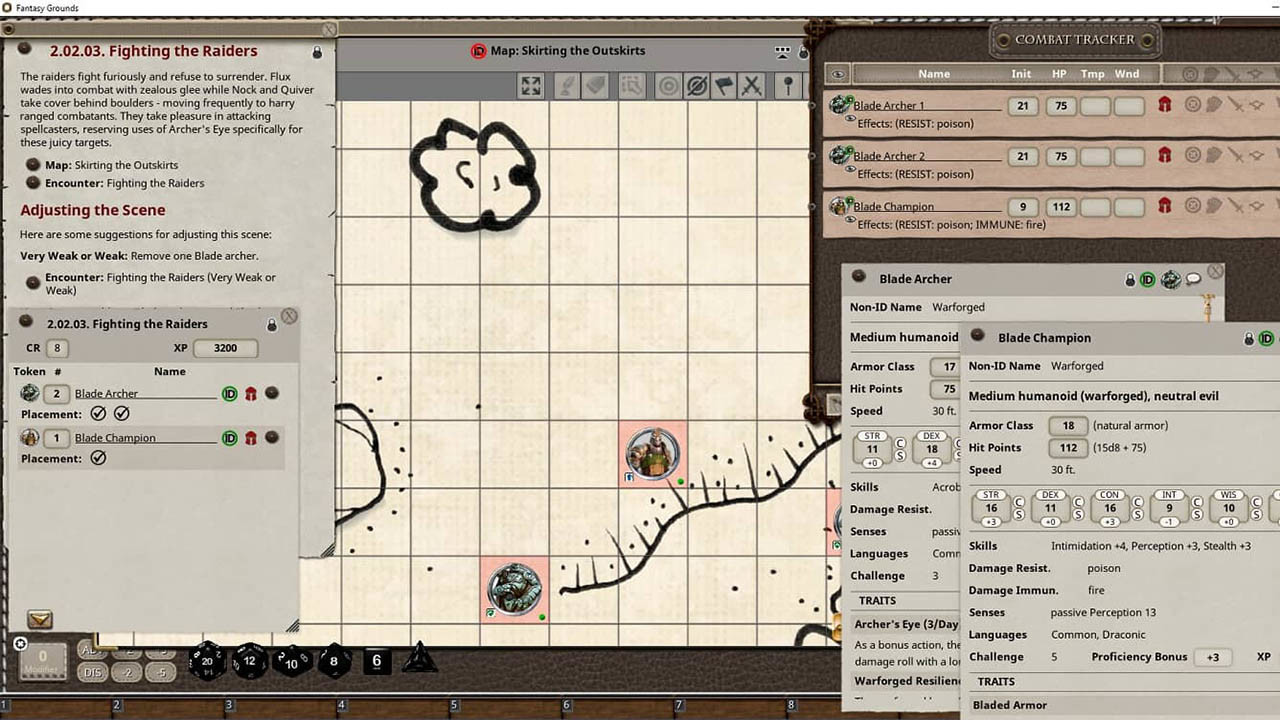1280x720 pixels.
Task: Click the flag marker icon on map toolbar
Action: pos(723,86)
